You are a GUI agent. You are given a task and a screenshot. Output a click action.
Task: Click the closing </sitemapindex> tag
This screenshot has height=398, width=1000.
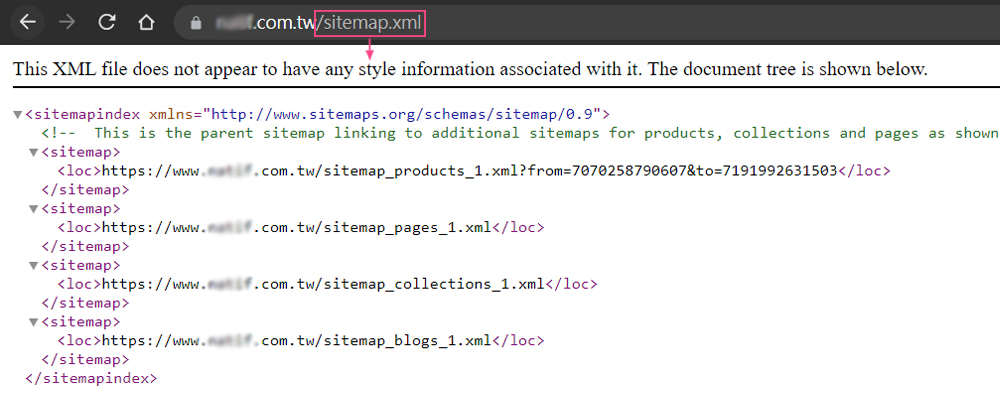(x=91, y=378)
